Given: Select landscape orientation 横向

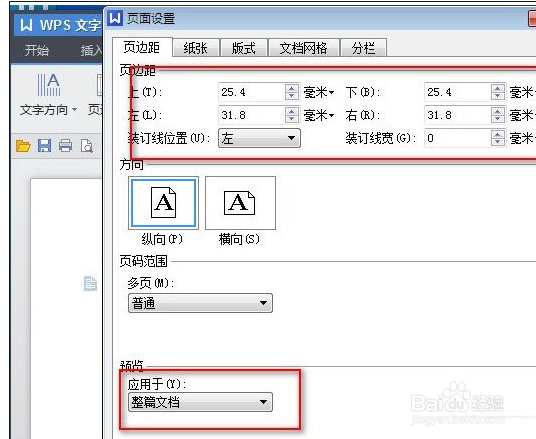Looking at the screenshot, I should tap(240, 203).
